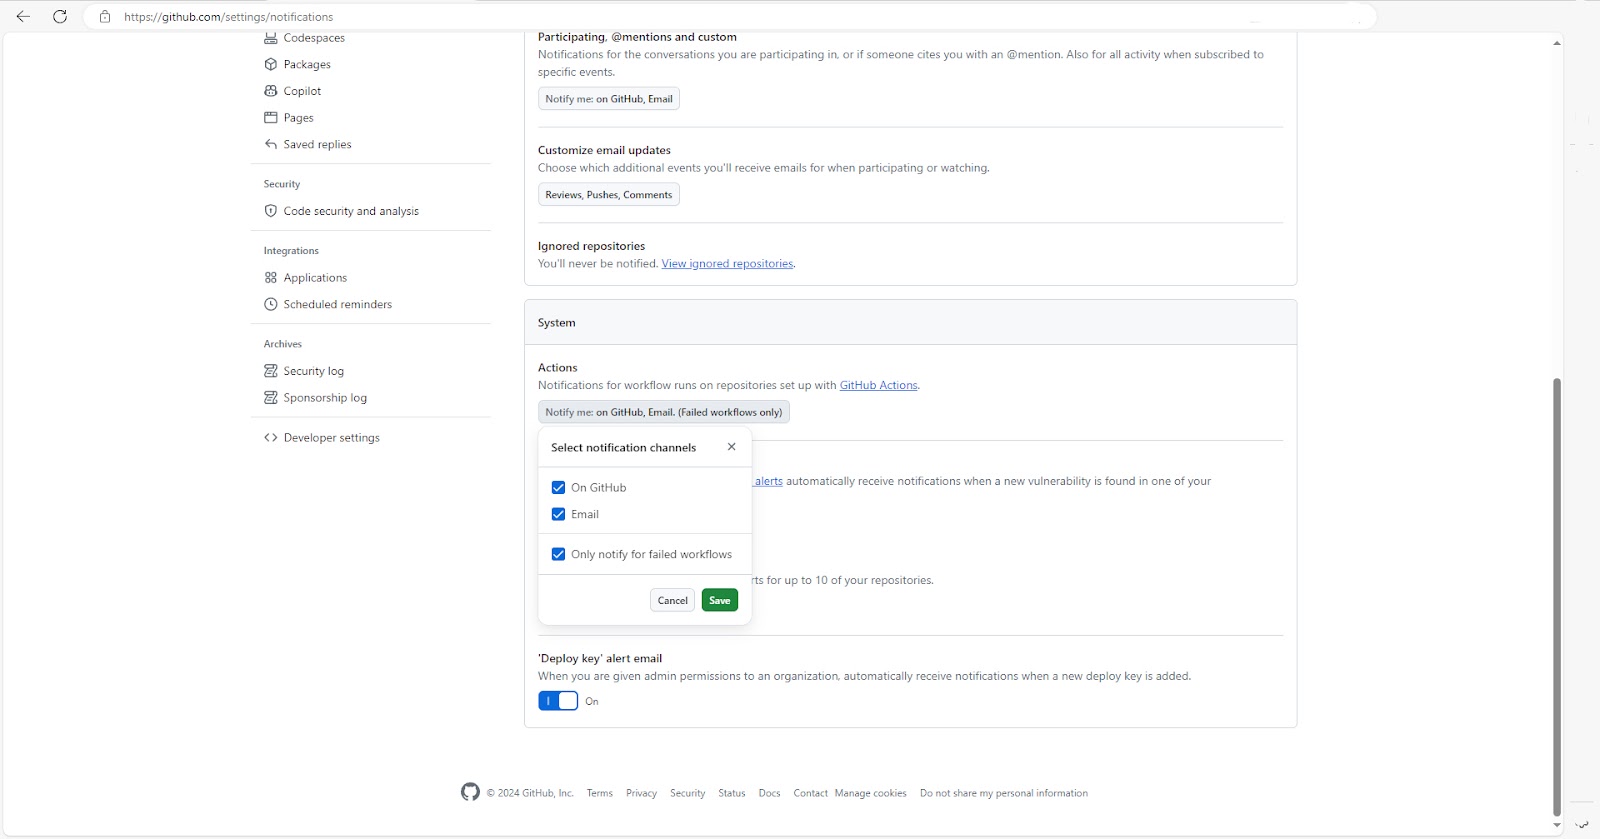
Task: Click the alerts link
Action: 768,481
